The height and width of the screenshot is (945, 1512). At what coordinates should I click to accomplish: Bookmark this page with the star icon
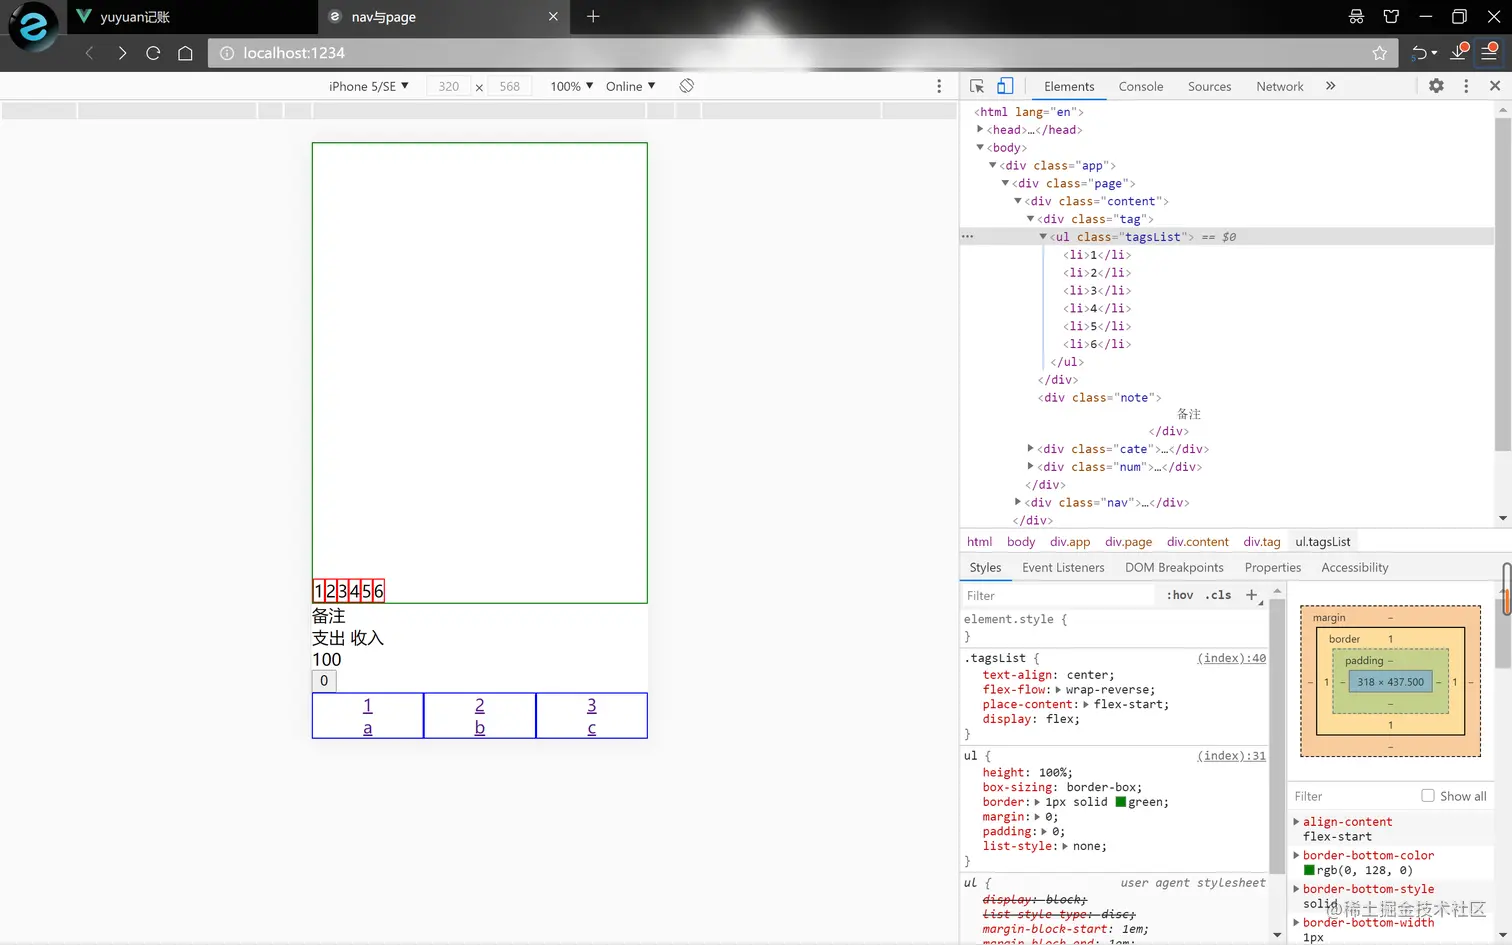point(1380,53)
